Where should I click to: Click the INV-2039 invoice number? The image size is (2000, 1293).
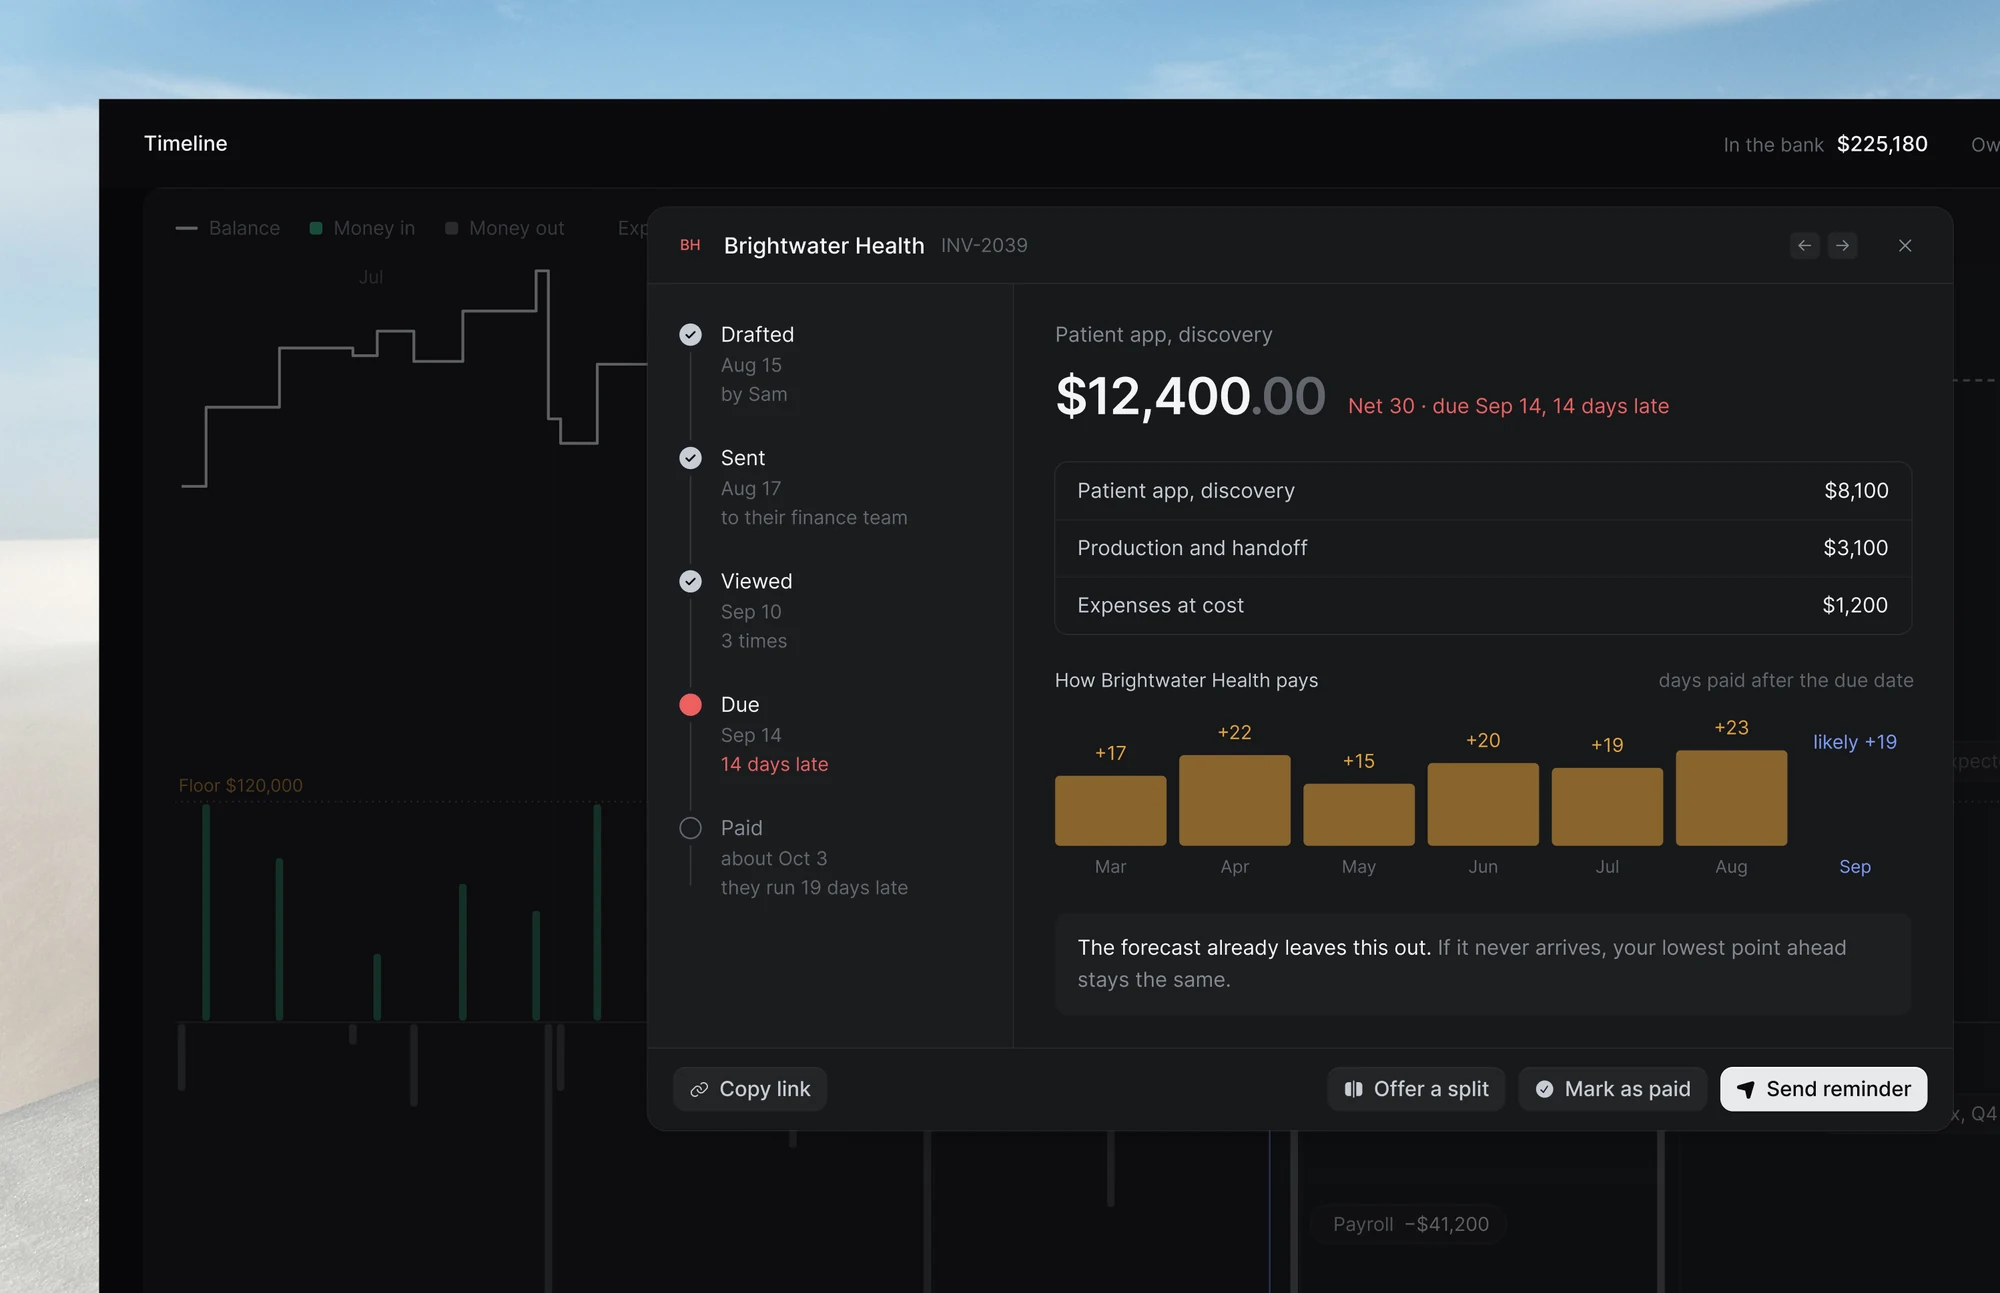click(984, 245)
